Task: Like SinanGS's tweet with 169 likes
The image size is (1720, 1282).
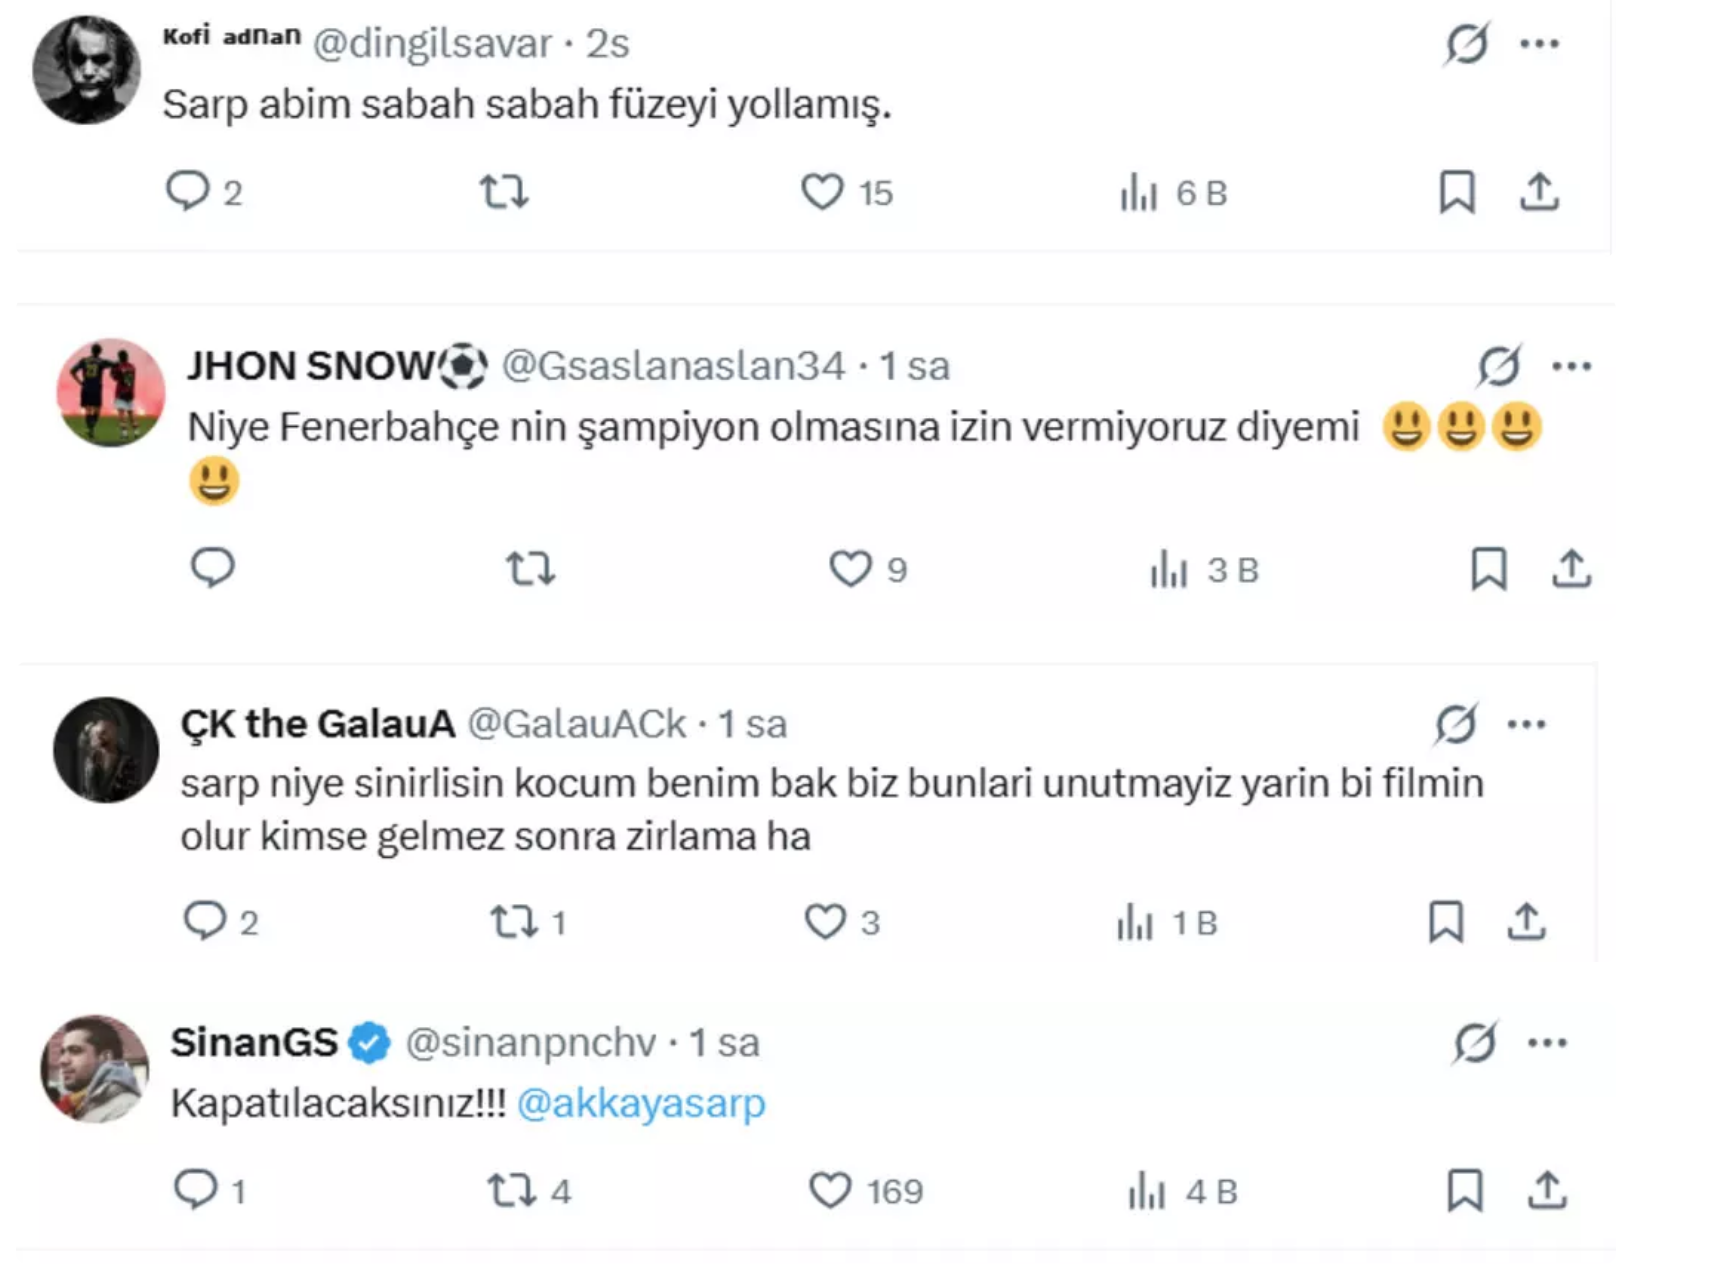Action: (x=829, y=1191)
